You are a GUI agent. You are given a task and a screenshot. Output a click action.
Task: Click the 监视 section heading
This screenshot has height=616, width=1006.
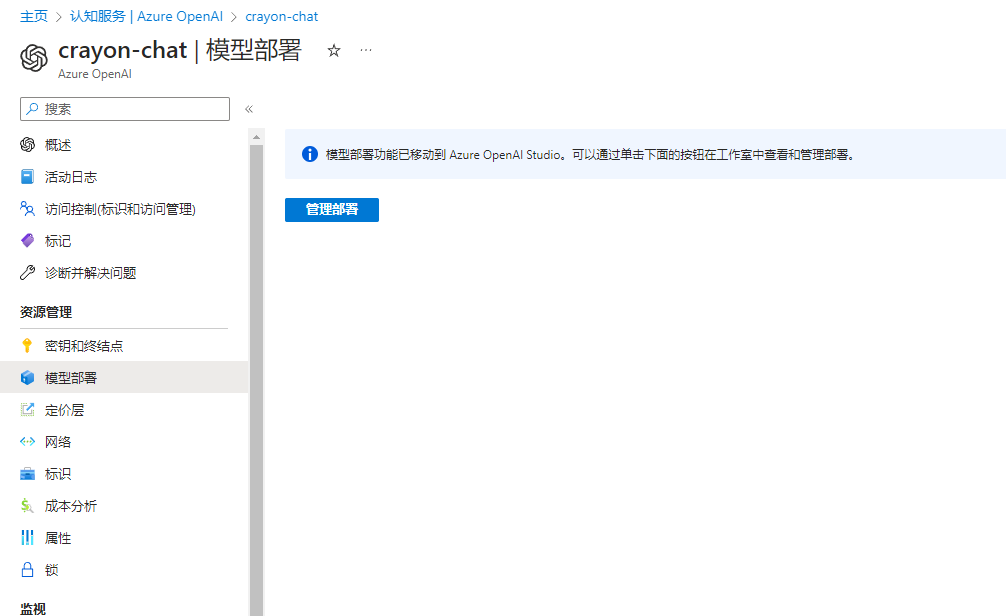click(x=33, y=609)
